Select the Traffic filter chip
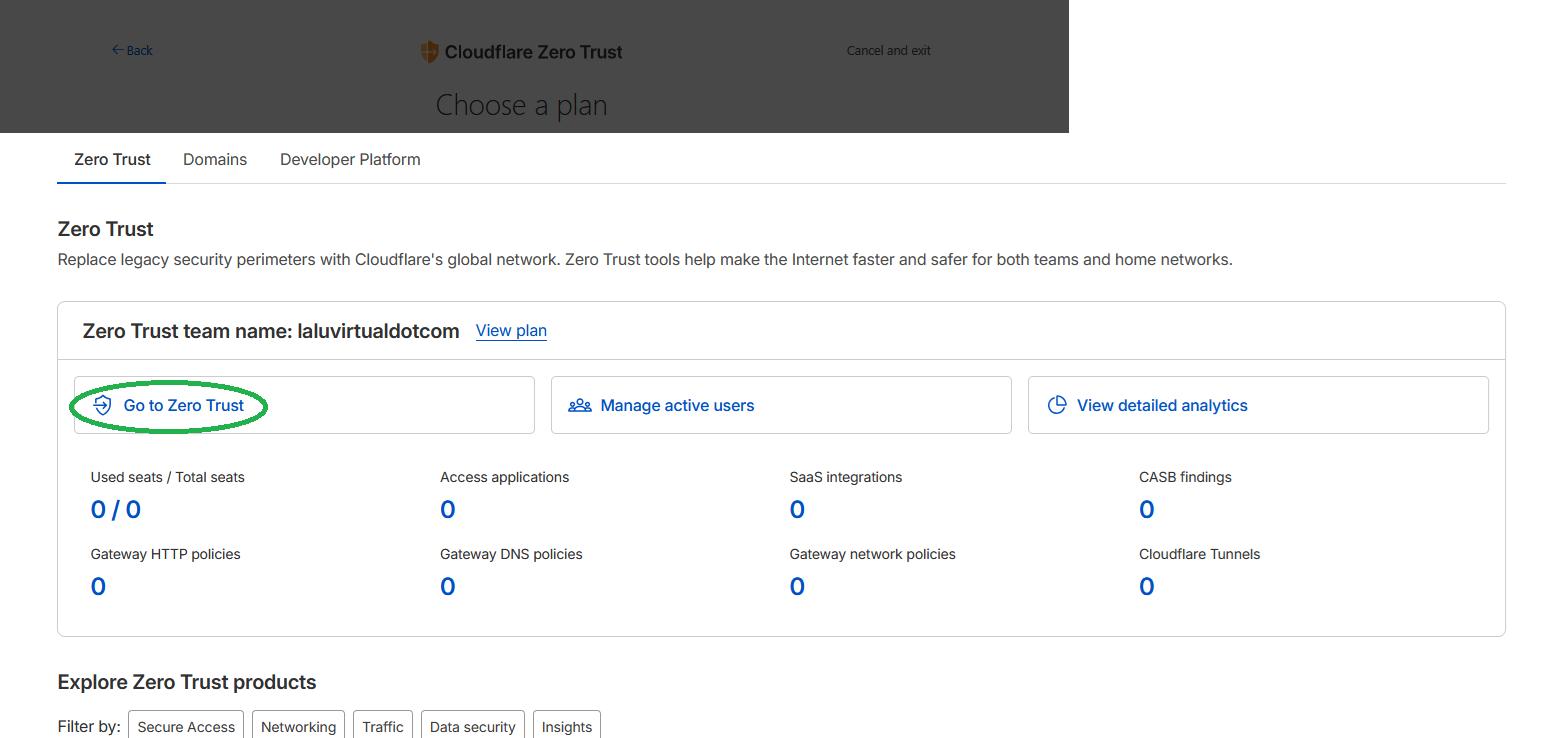 point(383,726)
